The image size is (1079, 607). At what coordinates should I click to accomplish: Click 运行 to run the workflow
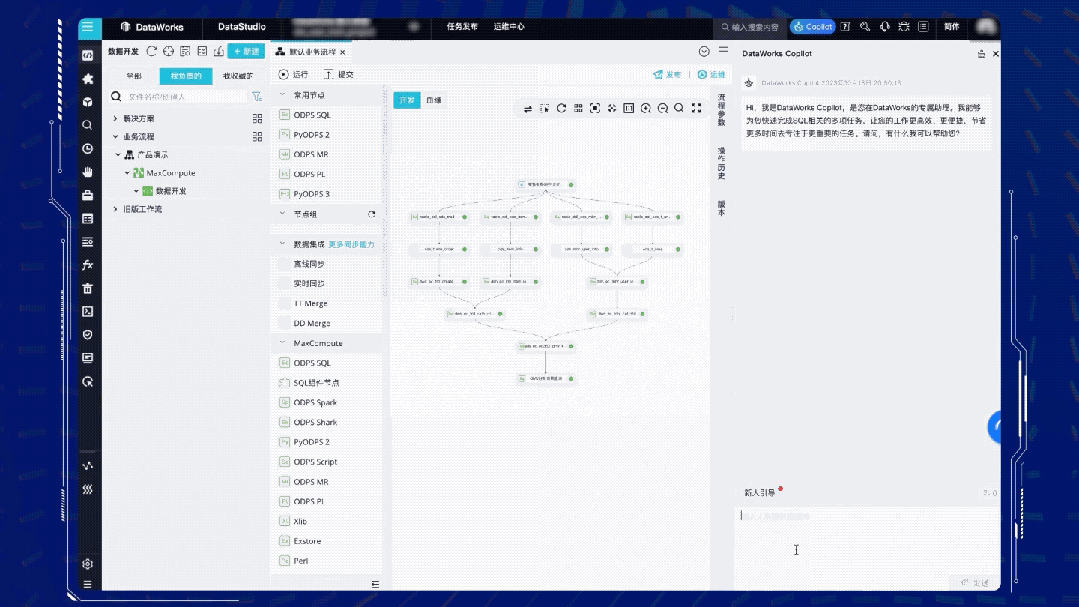click(294, 74)
